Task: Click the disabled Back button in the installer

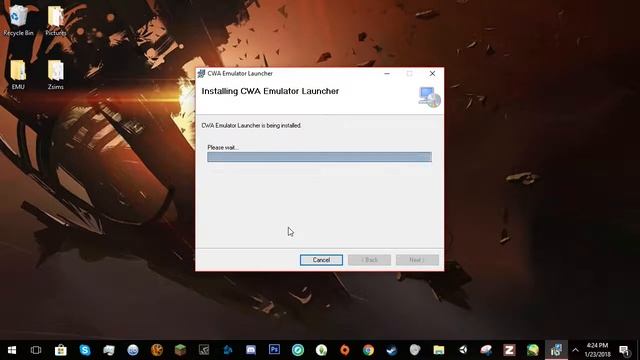Action: click(369, 260)
